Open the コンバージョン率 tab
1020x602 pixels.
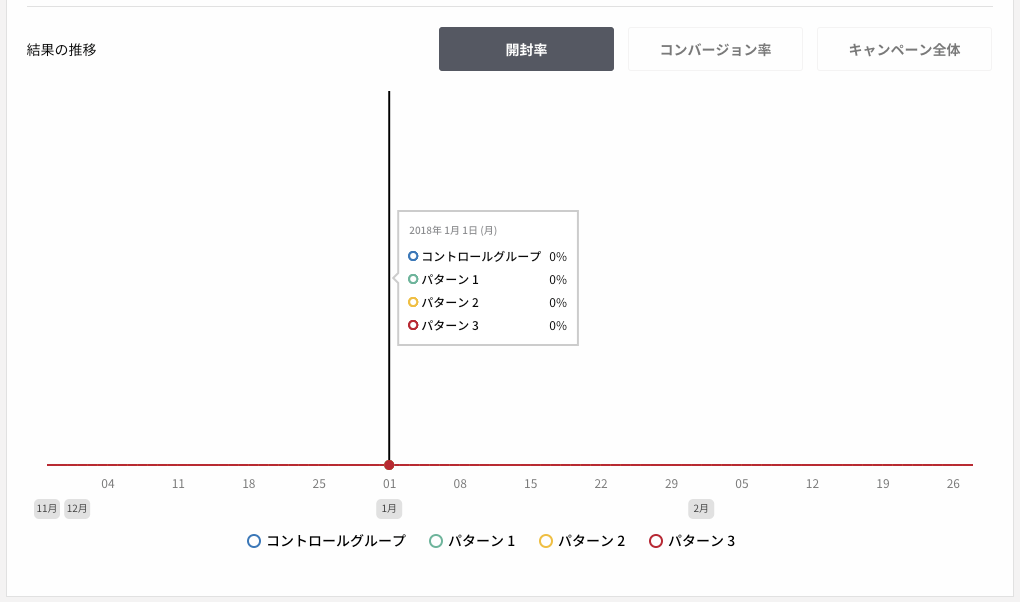pos(715,49)
